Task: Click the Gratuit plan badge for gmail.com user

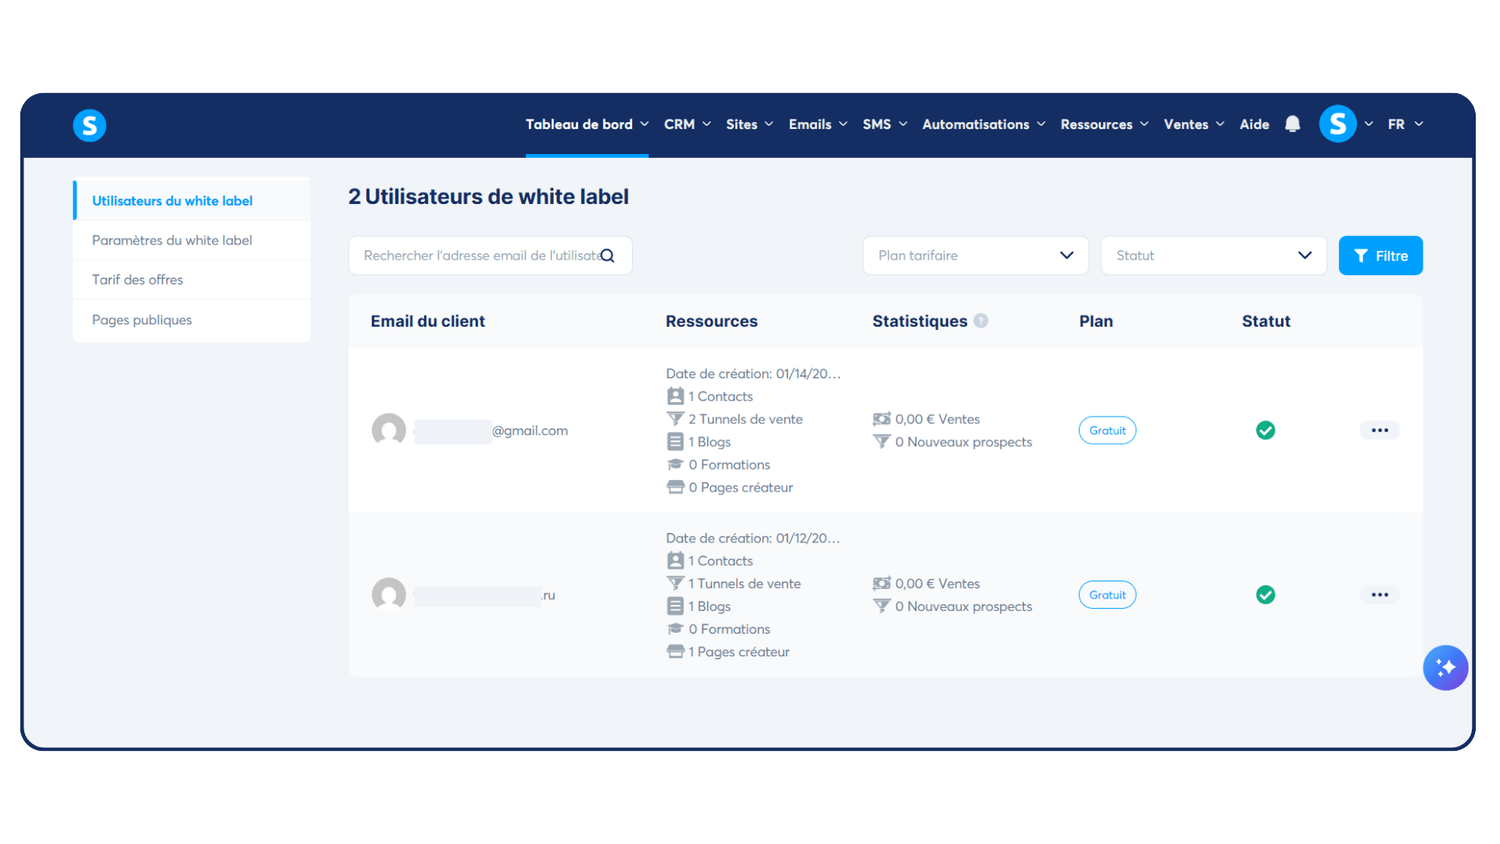Action: pos(1107,430)
